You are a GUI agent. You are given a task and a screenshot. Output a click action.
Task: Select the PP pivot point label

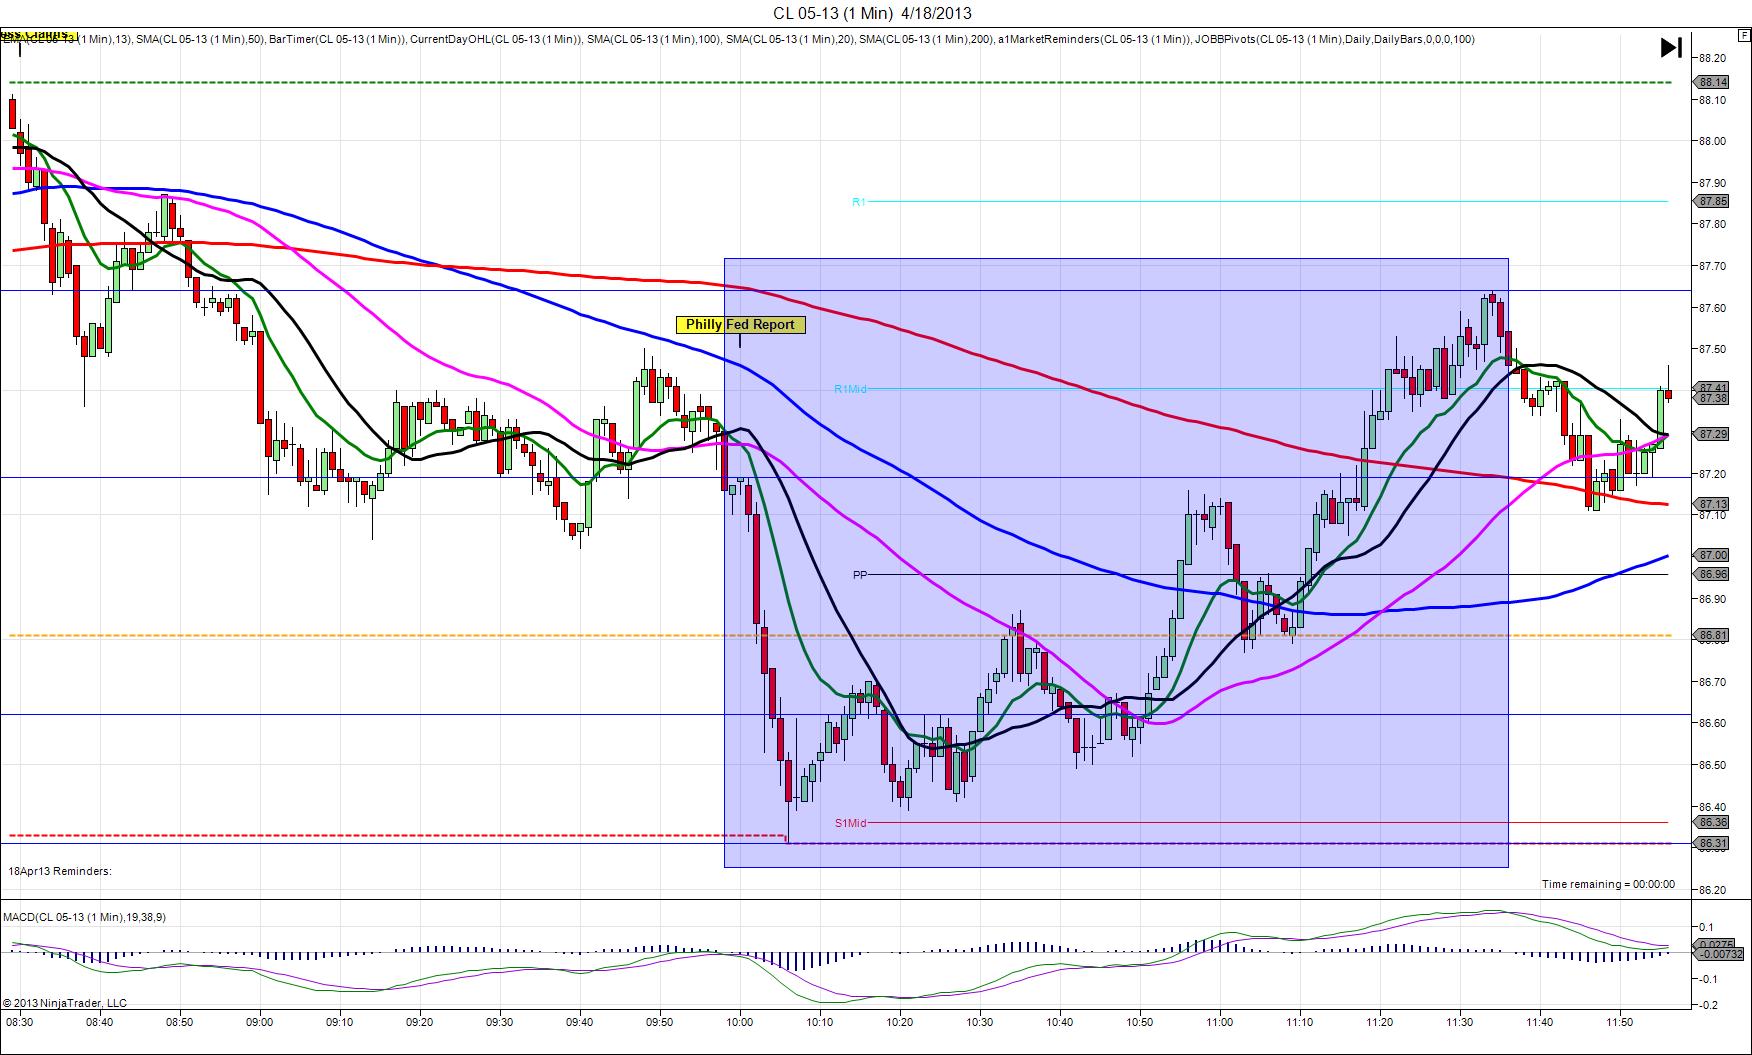(x=859, y=575)
